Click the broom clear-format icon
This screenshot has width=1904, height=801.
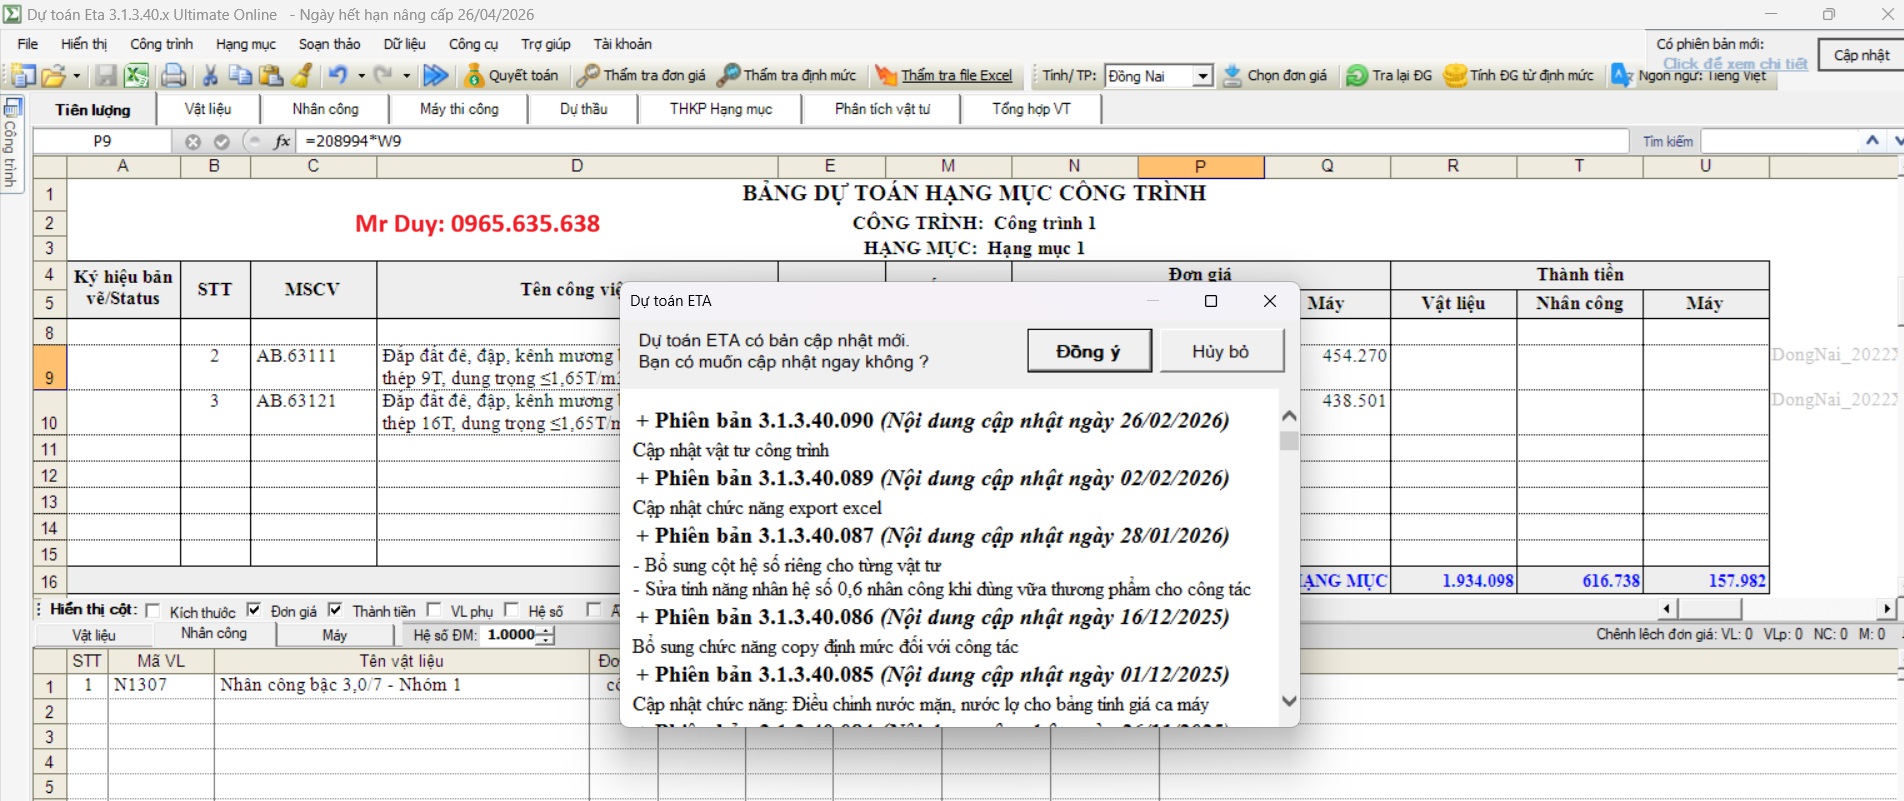tap(302, 76)
